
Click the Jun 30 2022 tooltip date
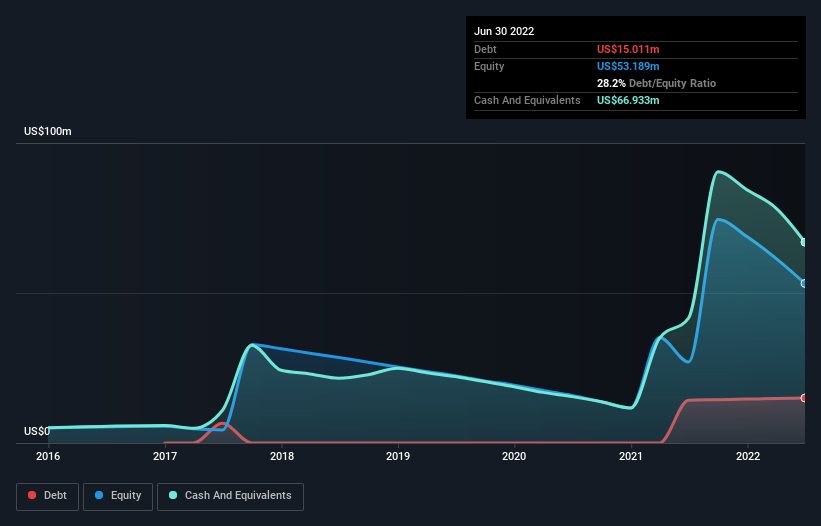coord(504,31)
